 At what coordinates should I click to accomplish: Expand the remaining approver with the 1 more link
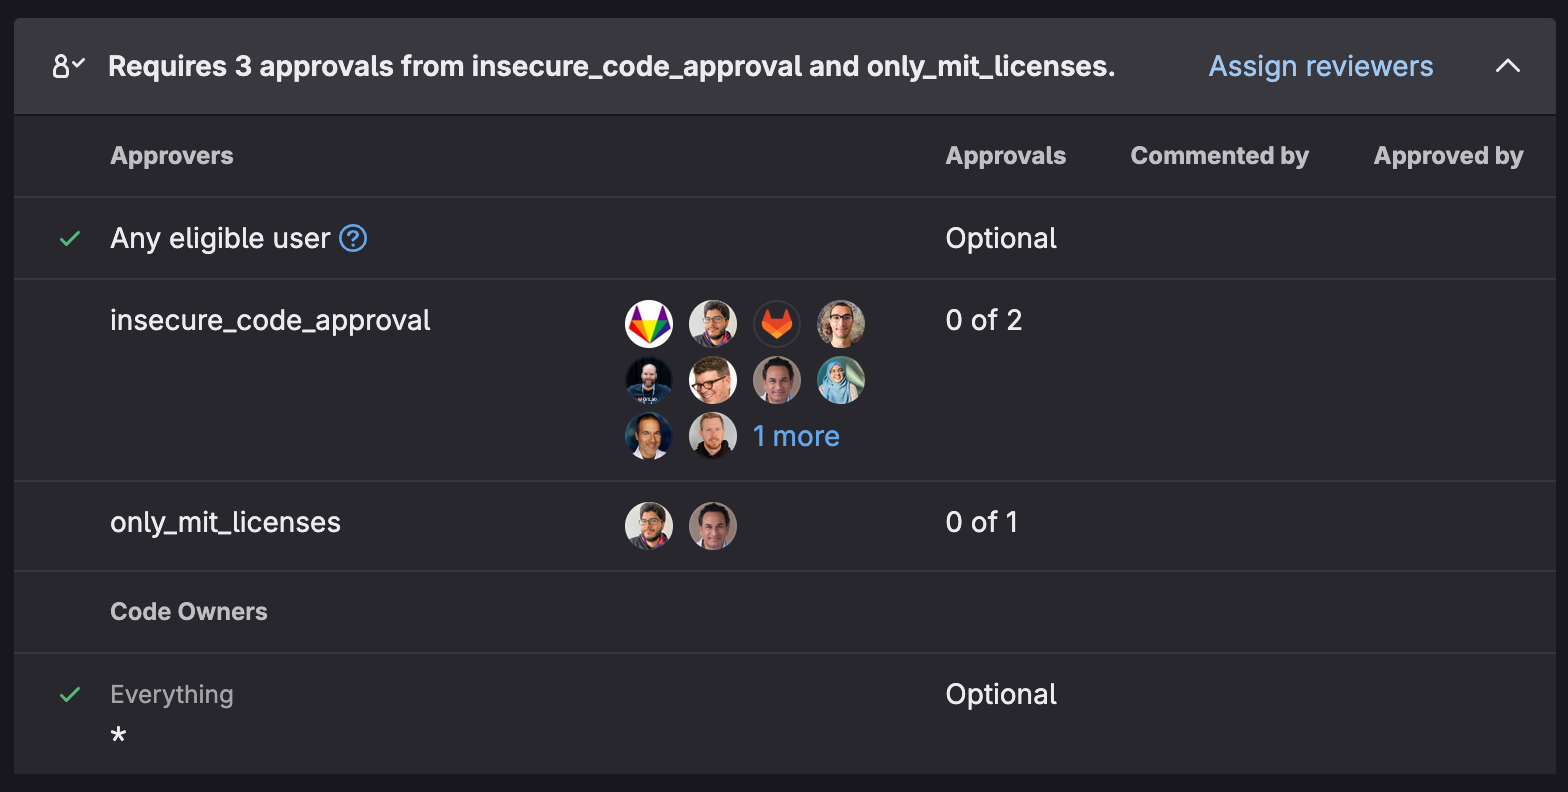pos(796,435)
